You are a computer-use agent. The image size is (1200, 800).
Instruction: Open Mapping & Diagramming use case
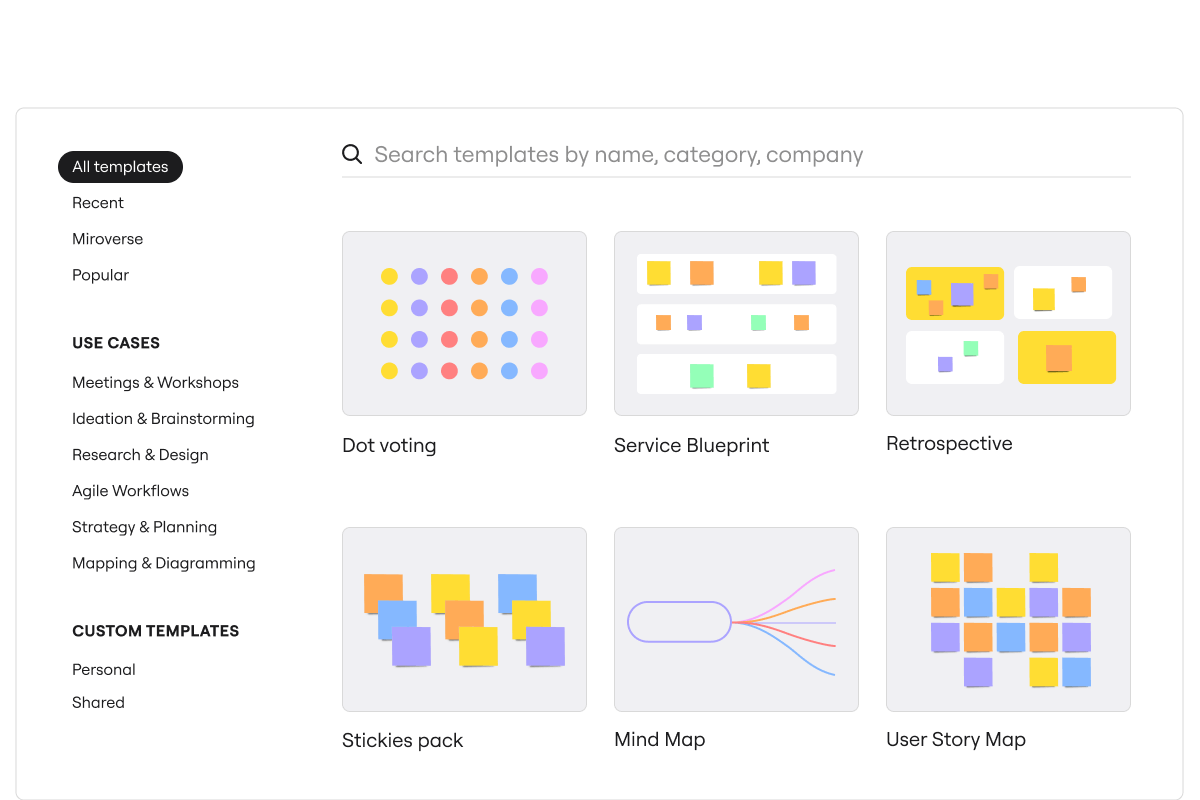(163, 562)
